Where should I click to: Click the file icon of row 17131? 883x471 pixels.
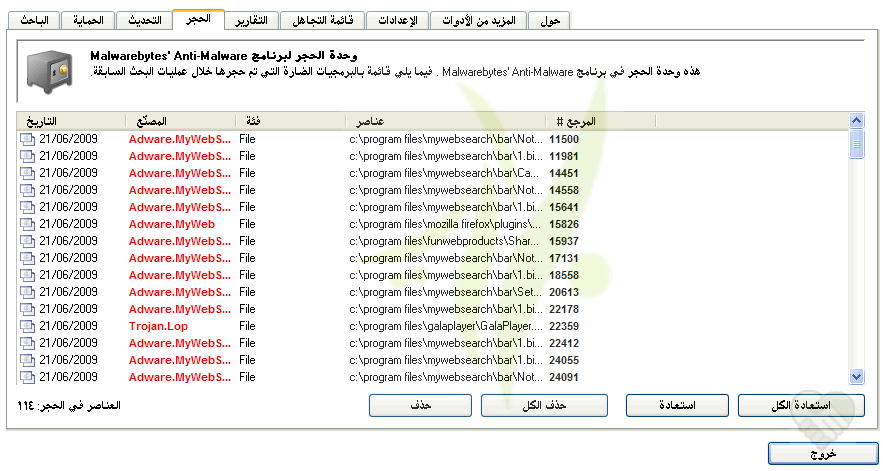pos(27,258)
